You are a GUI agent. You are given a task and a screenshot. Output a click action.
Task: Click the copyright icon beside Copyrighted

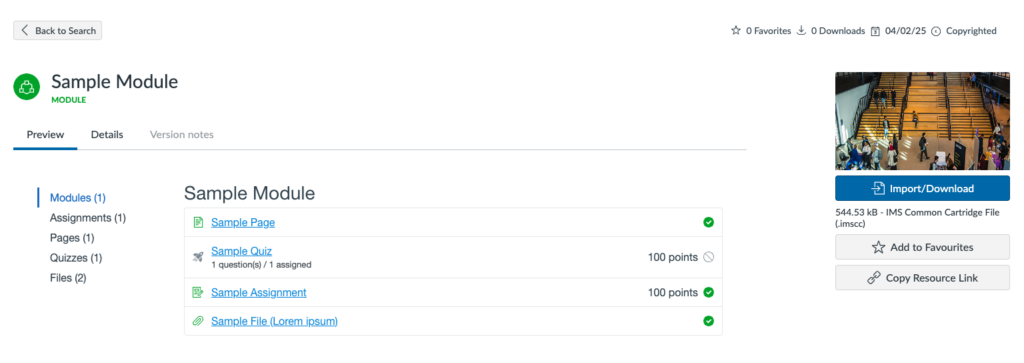[936, 31]
